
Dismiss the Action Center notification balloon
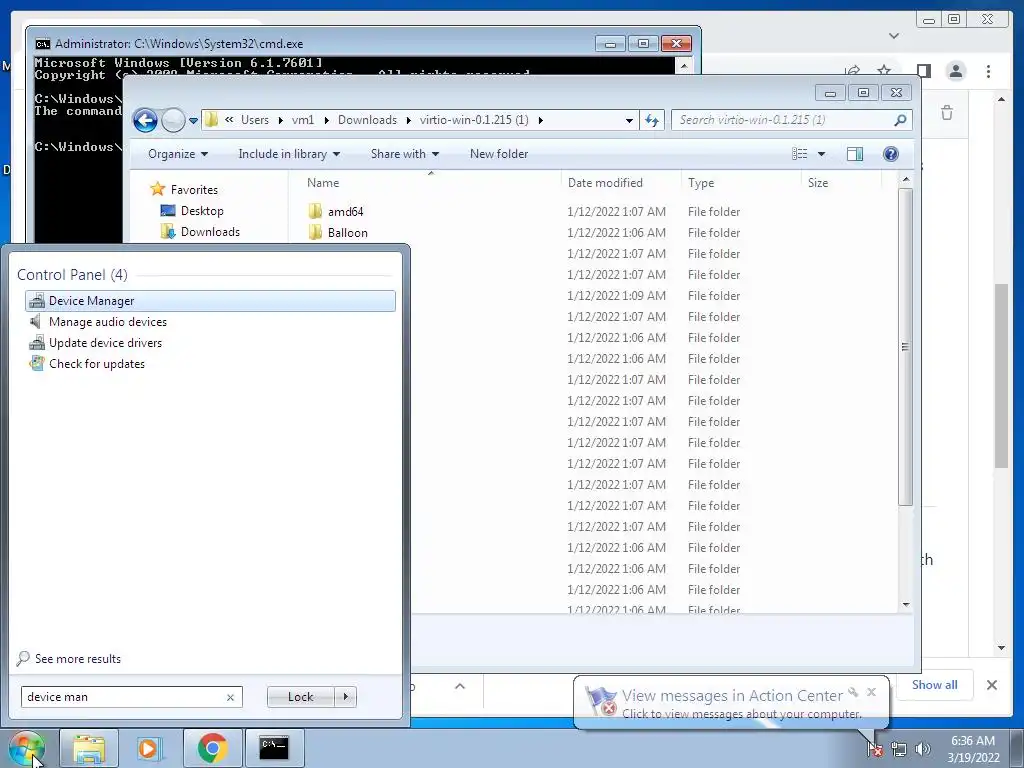pyautogui.click(x=871, y=692)
